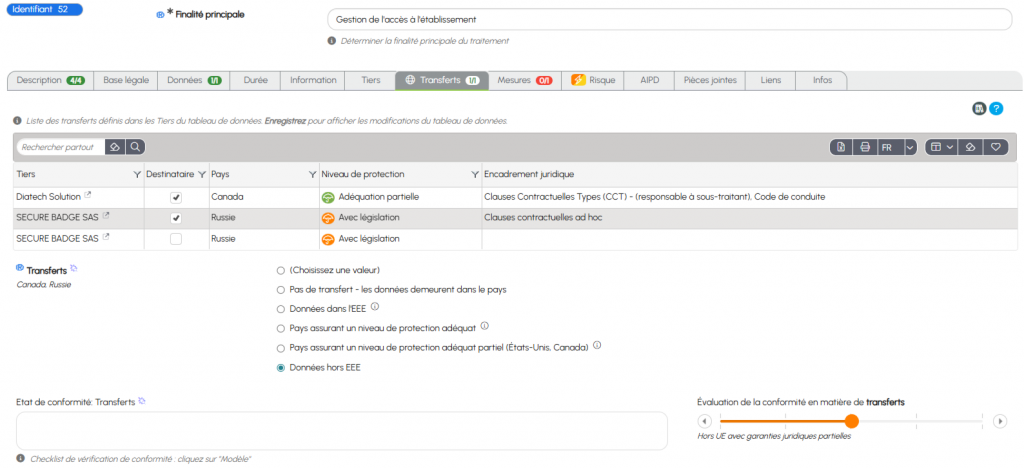Click the orange conformity evaluation slider handle
Viewport: 1024px width, 469px height.
851,421
